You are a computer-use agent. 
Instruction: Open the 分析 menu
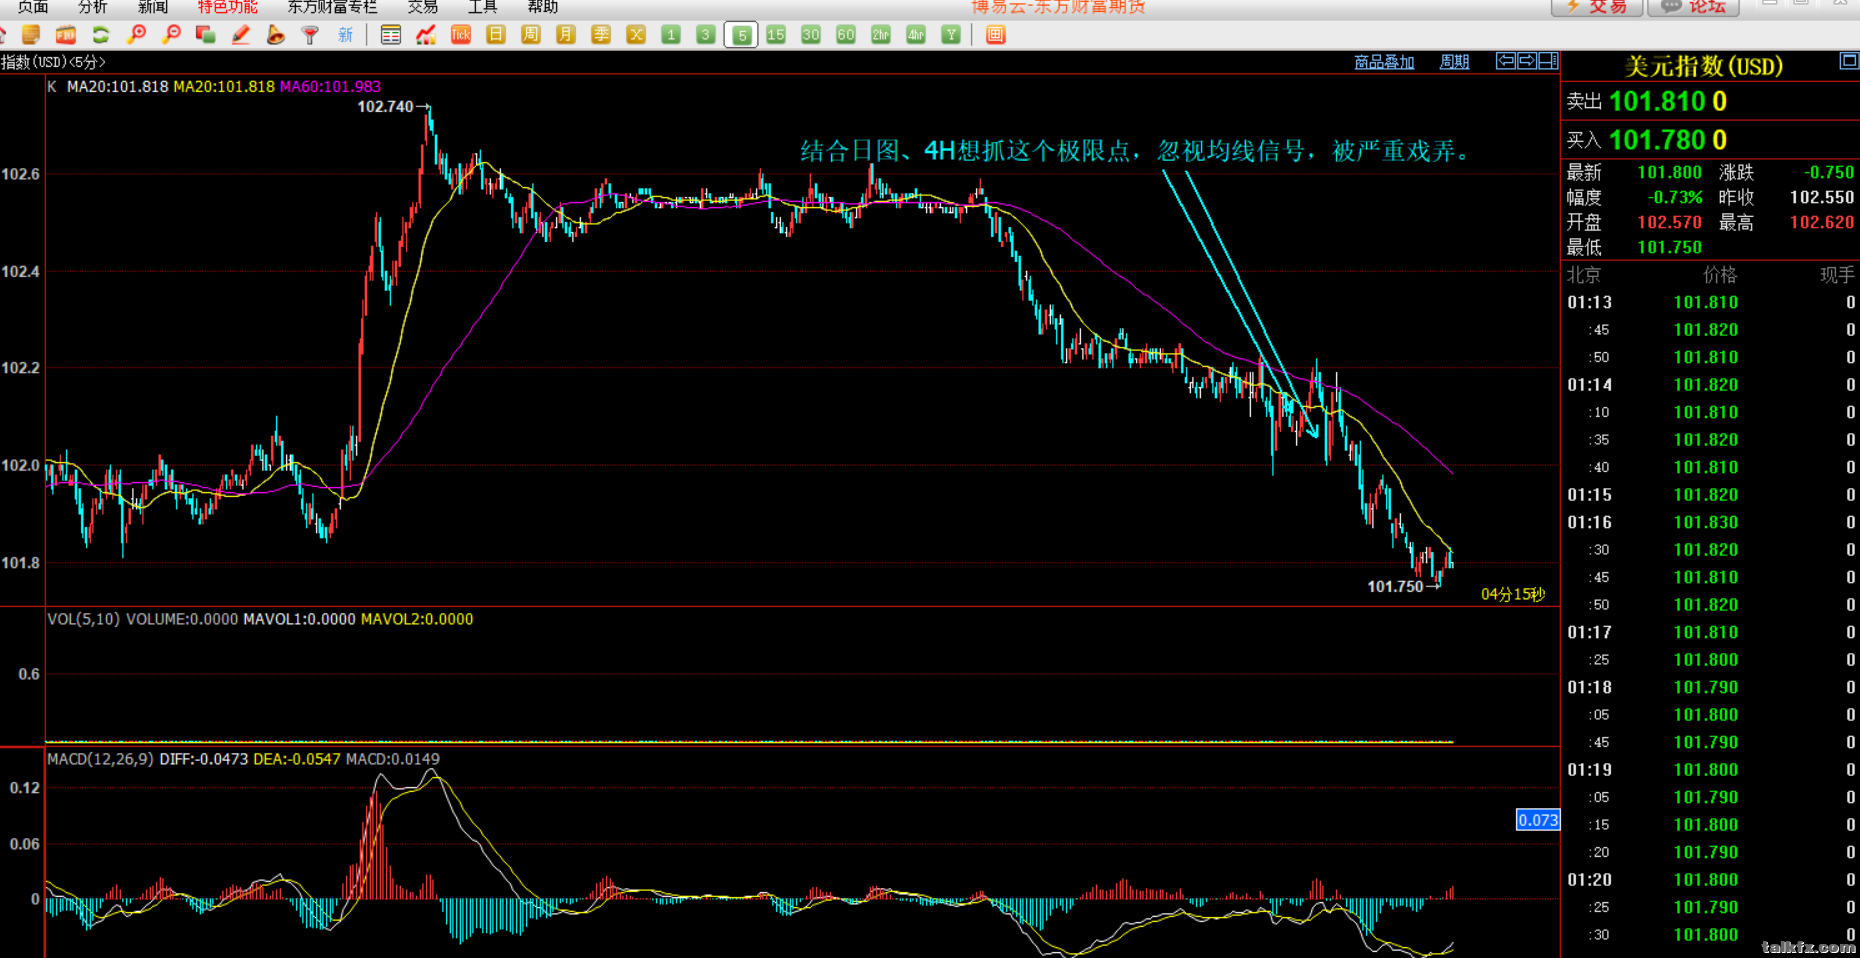click(93, 8)
